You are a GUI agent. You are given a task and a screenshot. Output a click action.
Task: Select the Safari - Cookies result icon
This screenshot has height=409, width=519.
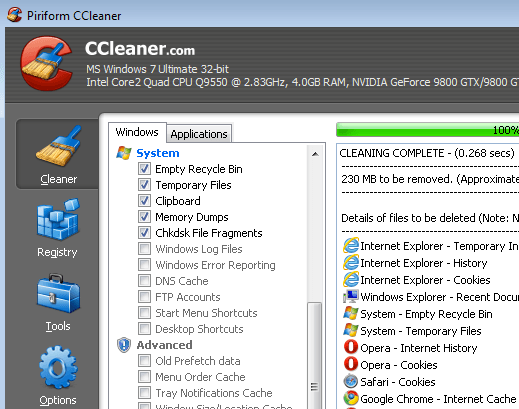(351, 381)
